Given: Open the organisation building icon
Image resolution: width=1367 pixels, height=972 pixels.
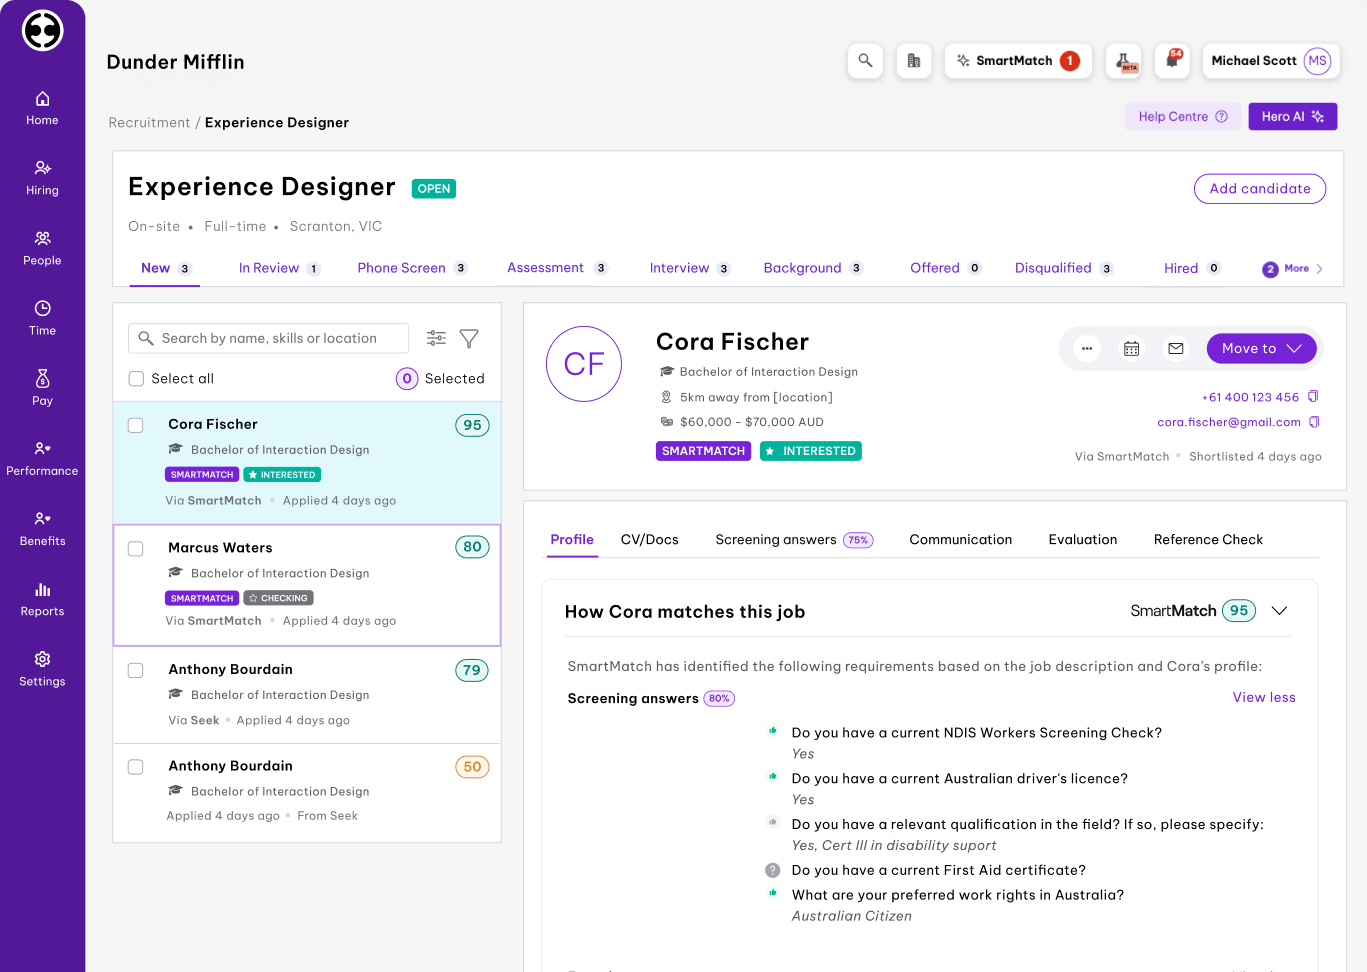Looking at the screenshot, I should tap(913, 61).
